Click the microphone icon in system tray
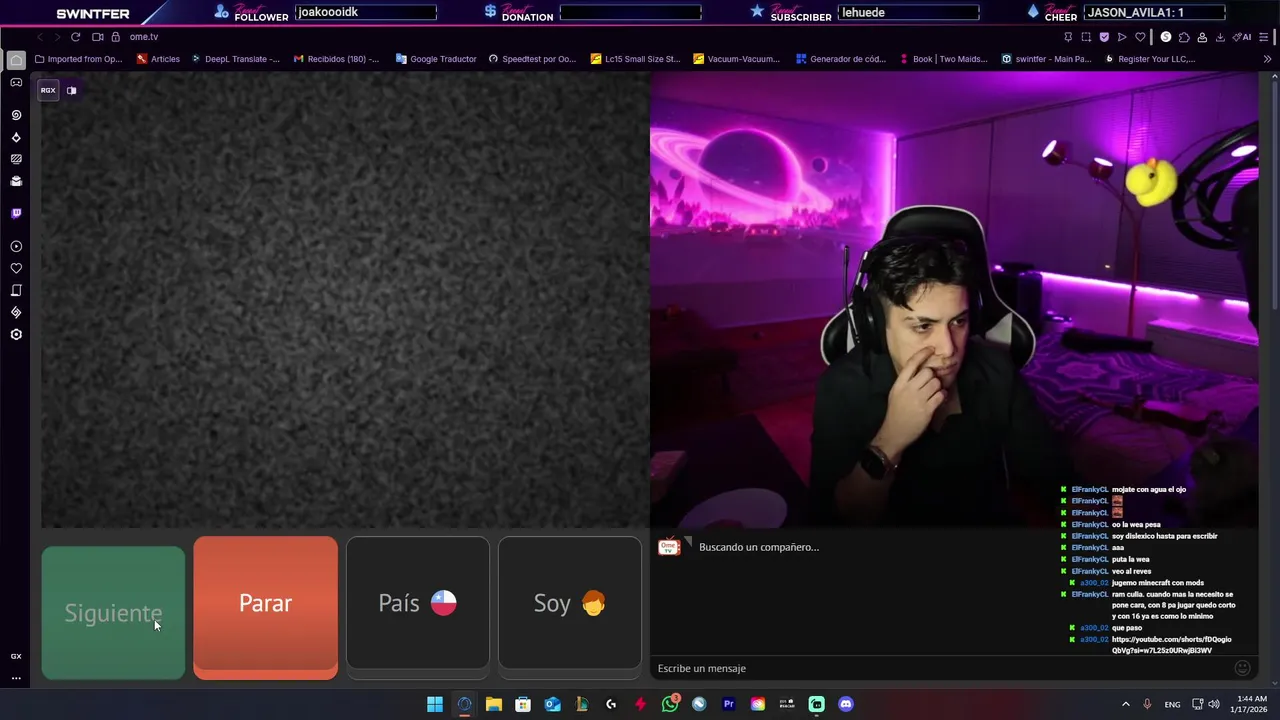Viewport: 1280px width, 720px height. [1147, 704]
